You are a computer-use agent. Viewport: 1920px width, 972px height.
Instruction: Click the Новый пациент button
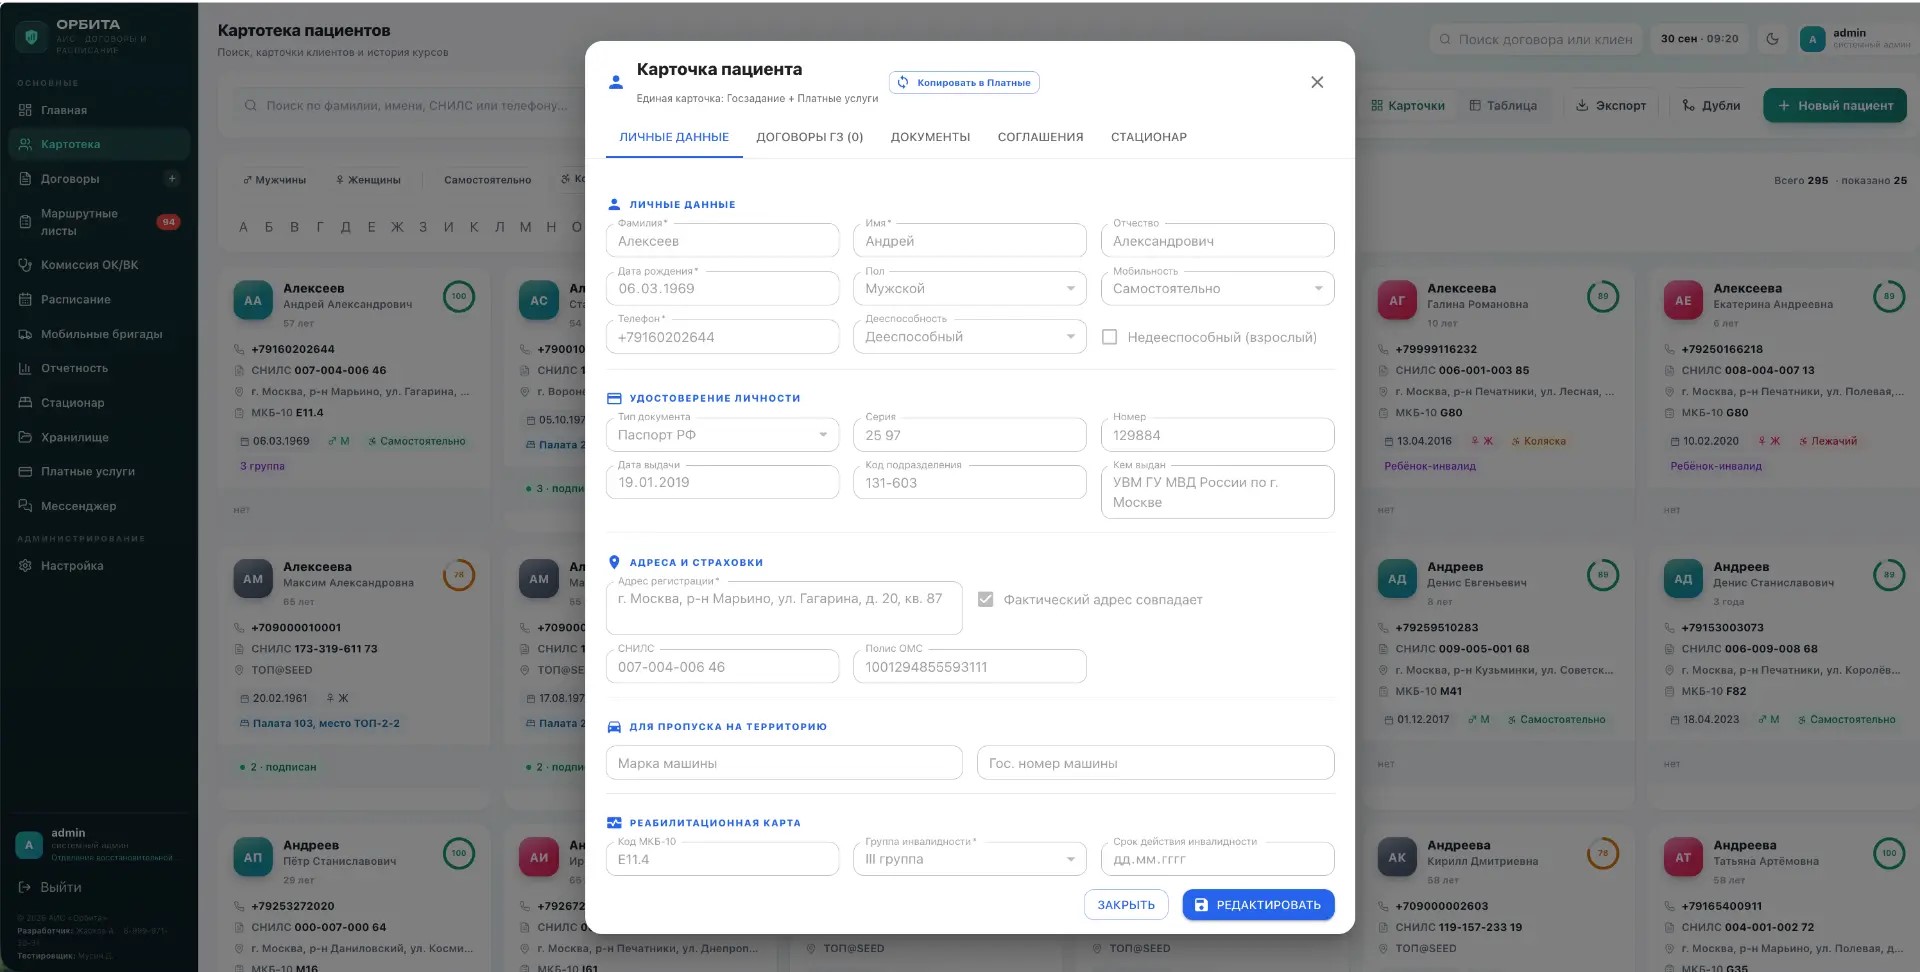click(x=1835, y=105)
